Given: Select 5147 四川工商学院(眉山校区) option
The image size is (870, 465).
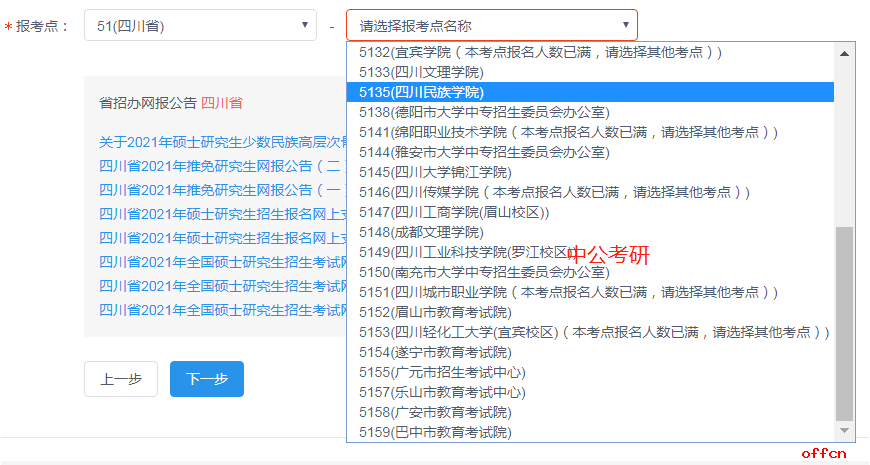Looking at the screenshot, I should (453, 212).
